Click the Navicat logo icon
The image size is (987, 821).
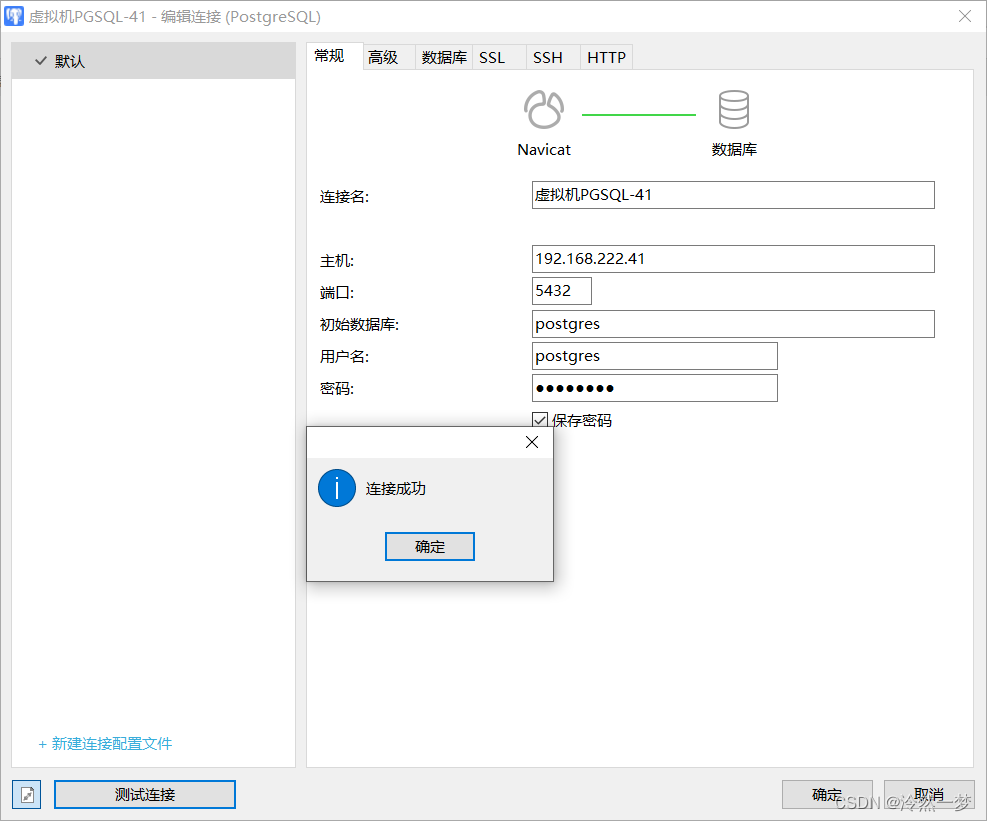coord(544,110)
